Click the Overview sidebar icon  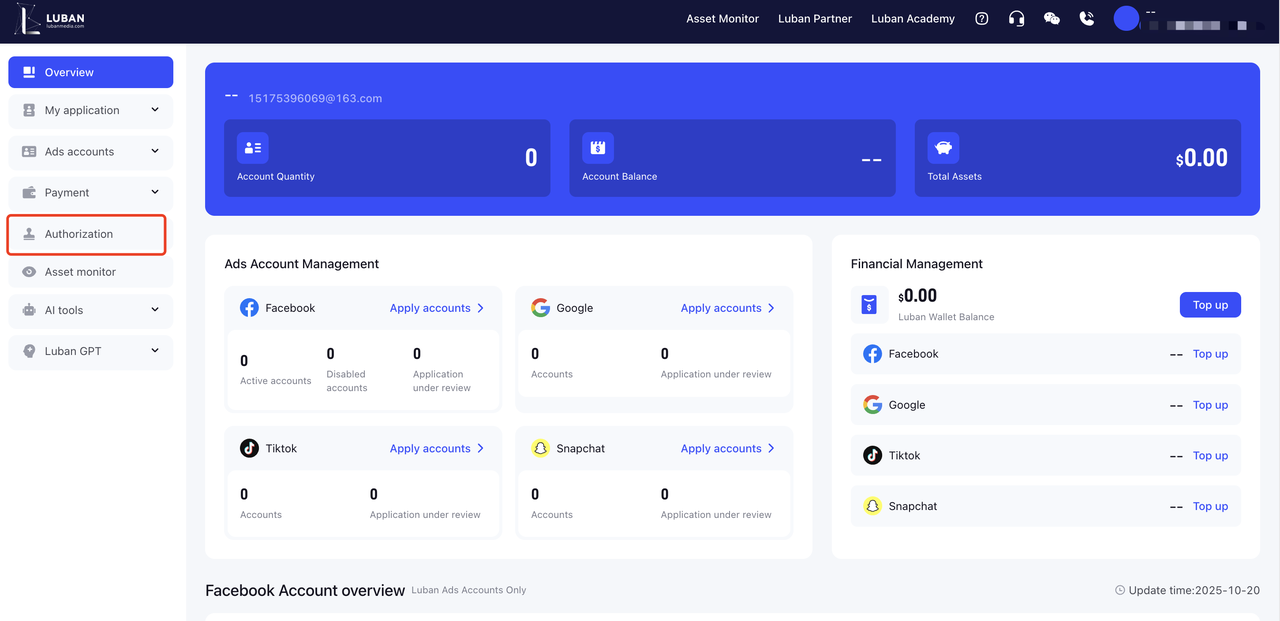[29, 72]
